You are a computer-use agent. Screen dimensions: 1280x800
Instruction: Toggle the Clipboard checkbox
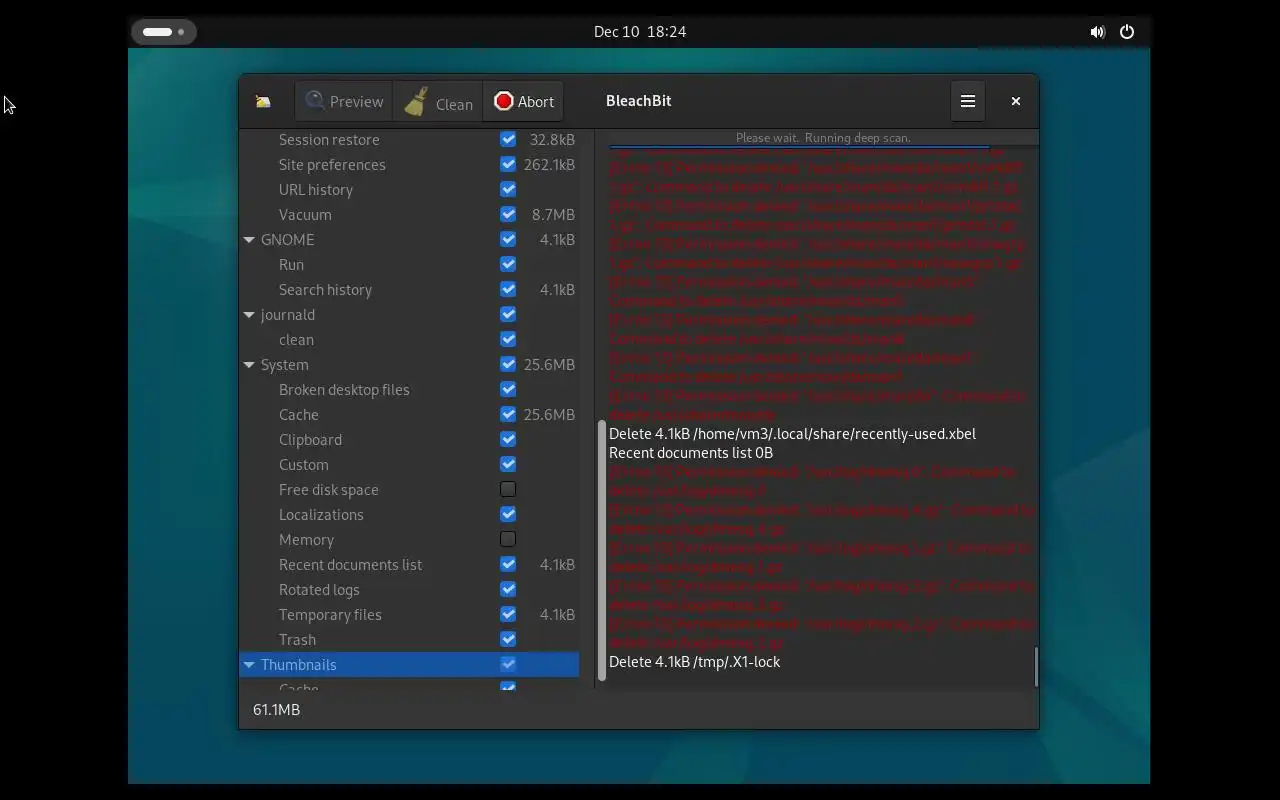pos(508,439)
